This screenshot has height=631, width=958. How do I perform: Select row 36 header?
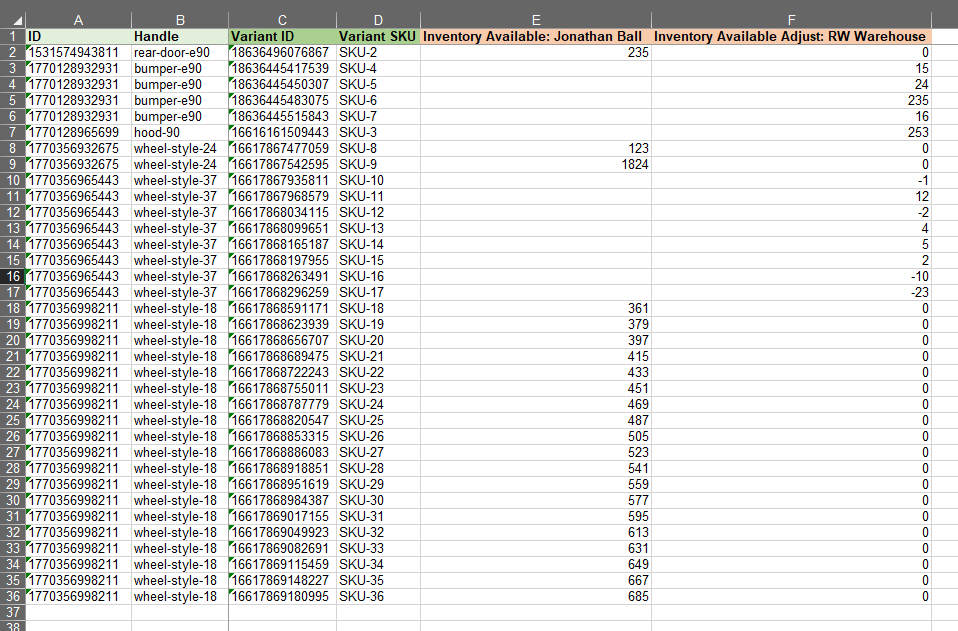point(12,597)
